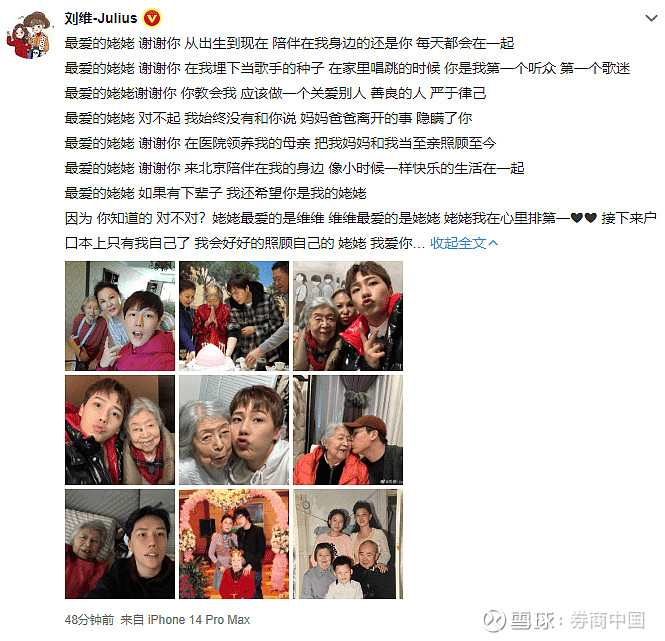Open the birthday cake celebration photo

[234, 316]
